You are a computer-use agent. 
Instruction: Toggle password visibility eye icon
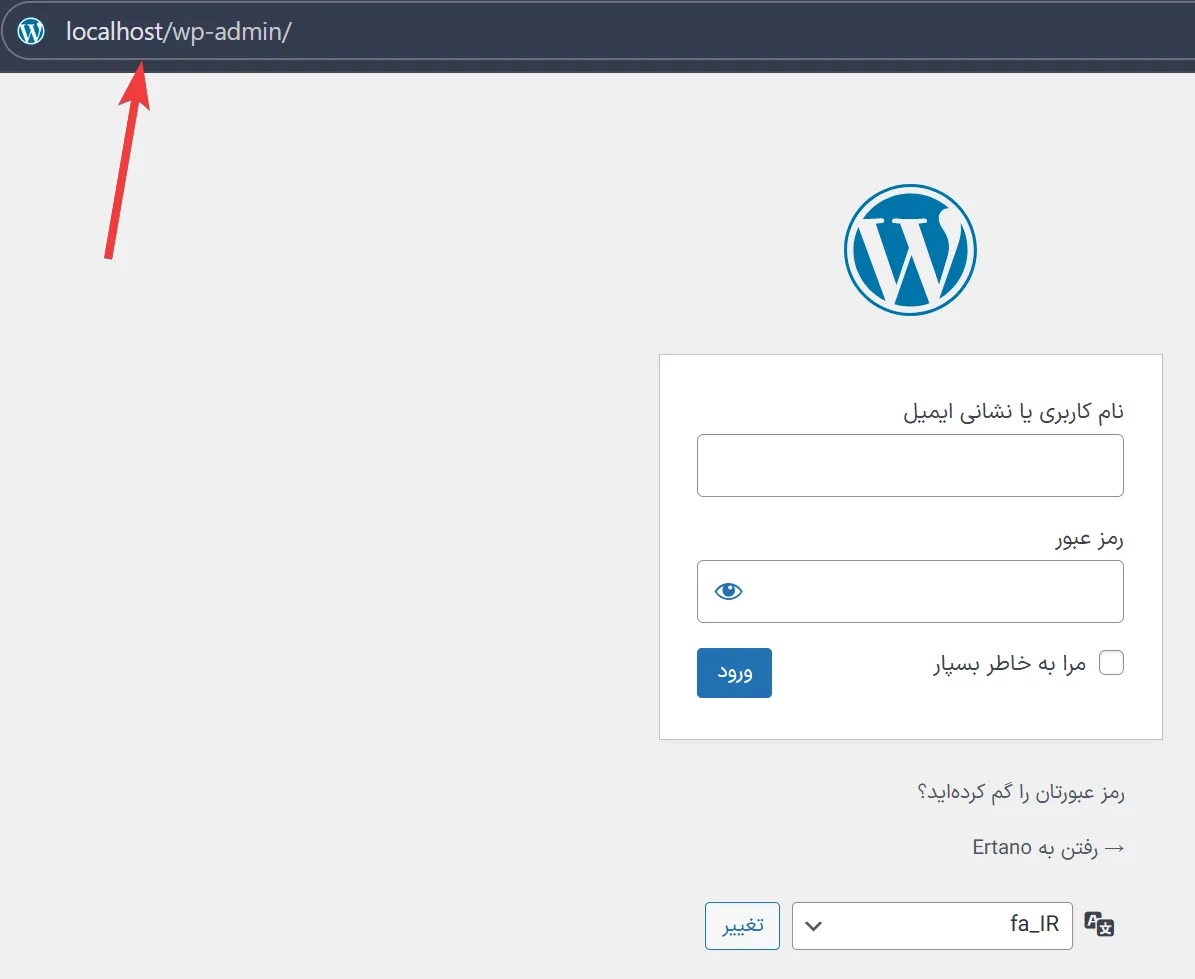729,591
